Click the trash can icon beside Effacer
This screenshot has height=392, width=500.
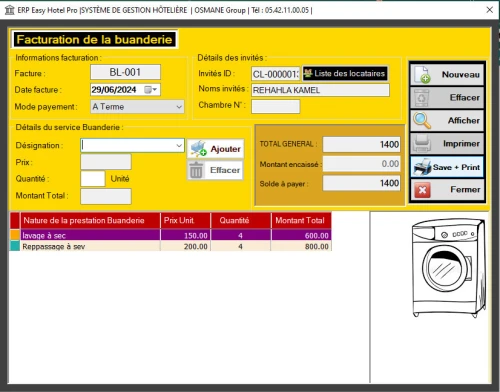click(x=196, y=170)
